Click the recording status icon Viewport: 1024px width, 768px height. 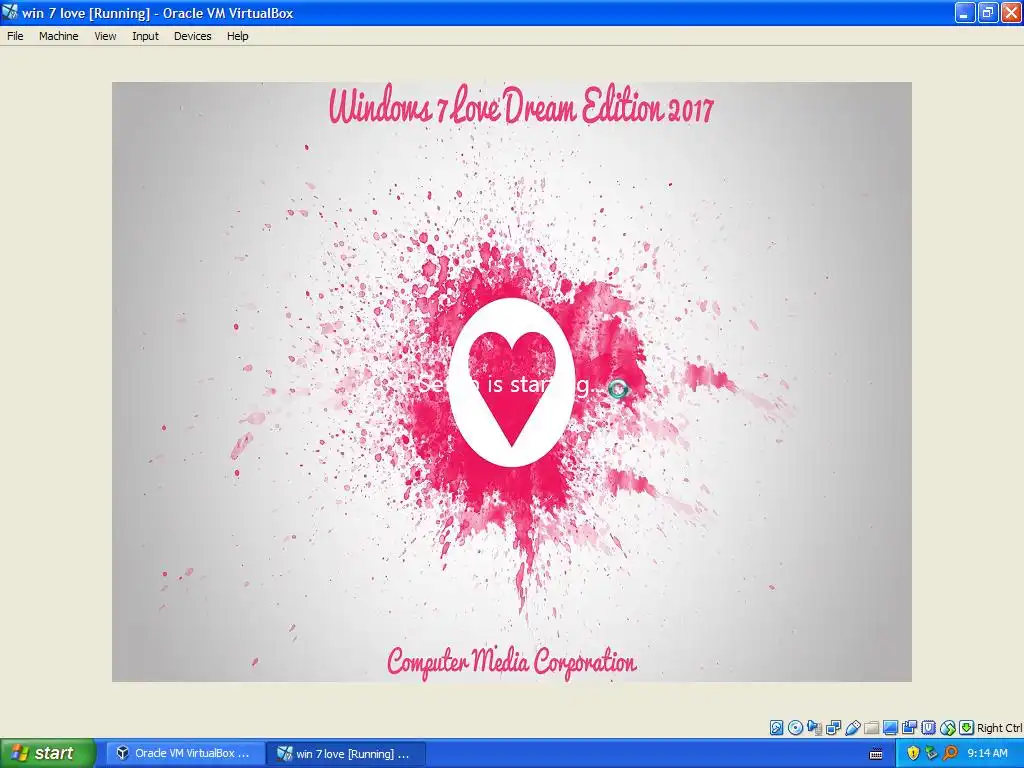909,728
